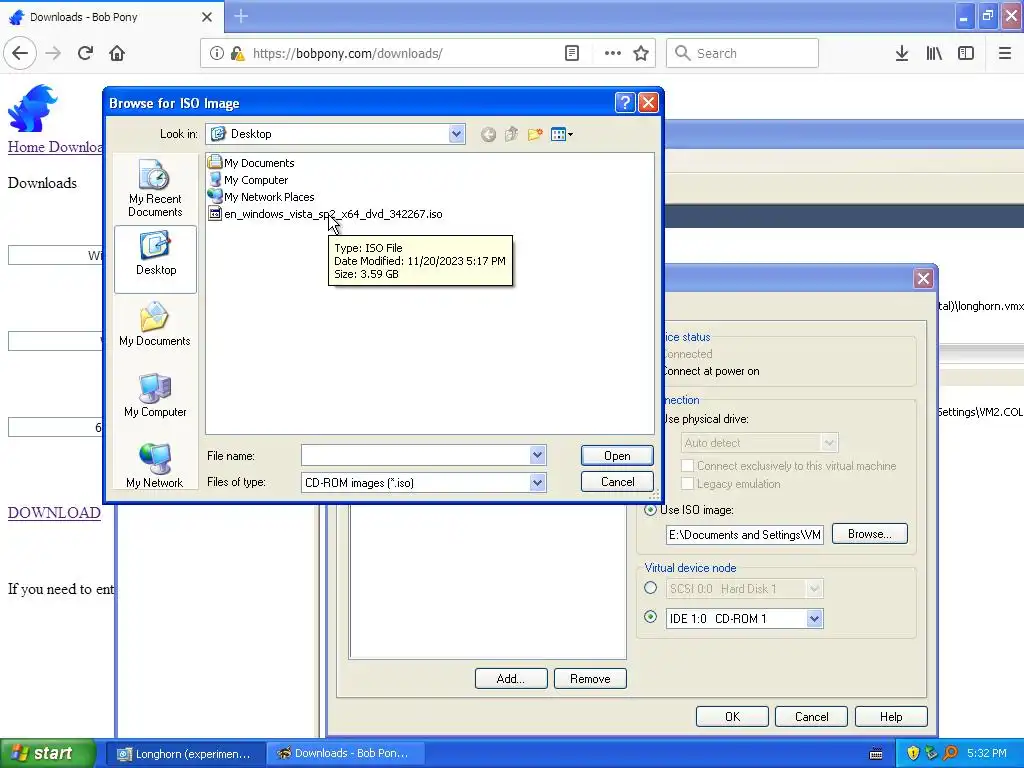The width and height of the screenshot is (1024, 768).
Task: Expand the Look in dropdown
Action: (x=456, y=134)
